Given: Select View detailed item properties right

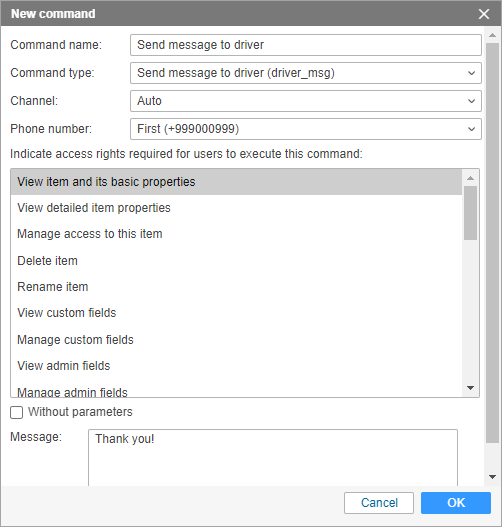Looking at the screenshot, I should click(x=236, y=208).
